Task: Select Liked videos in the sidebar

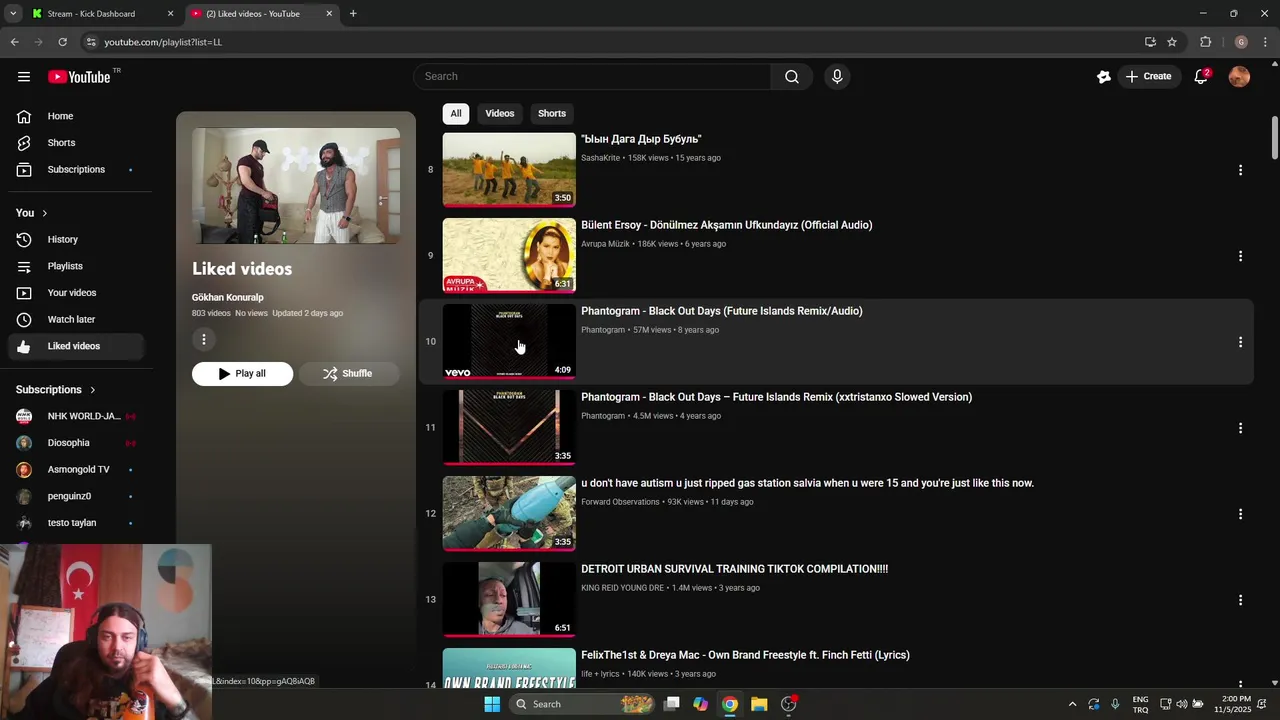Action: click(74, 346)
